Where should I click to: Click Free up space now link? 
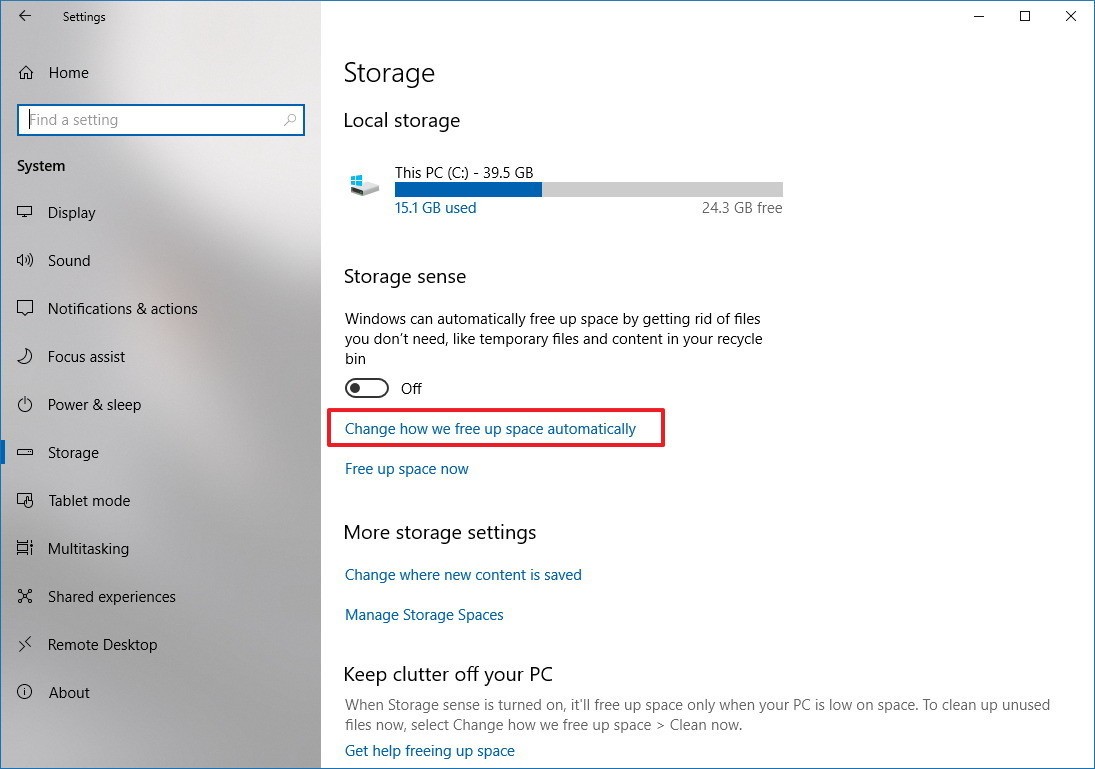point(406,469)
